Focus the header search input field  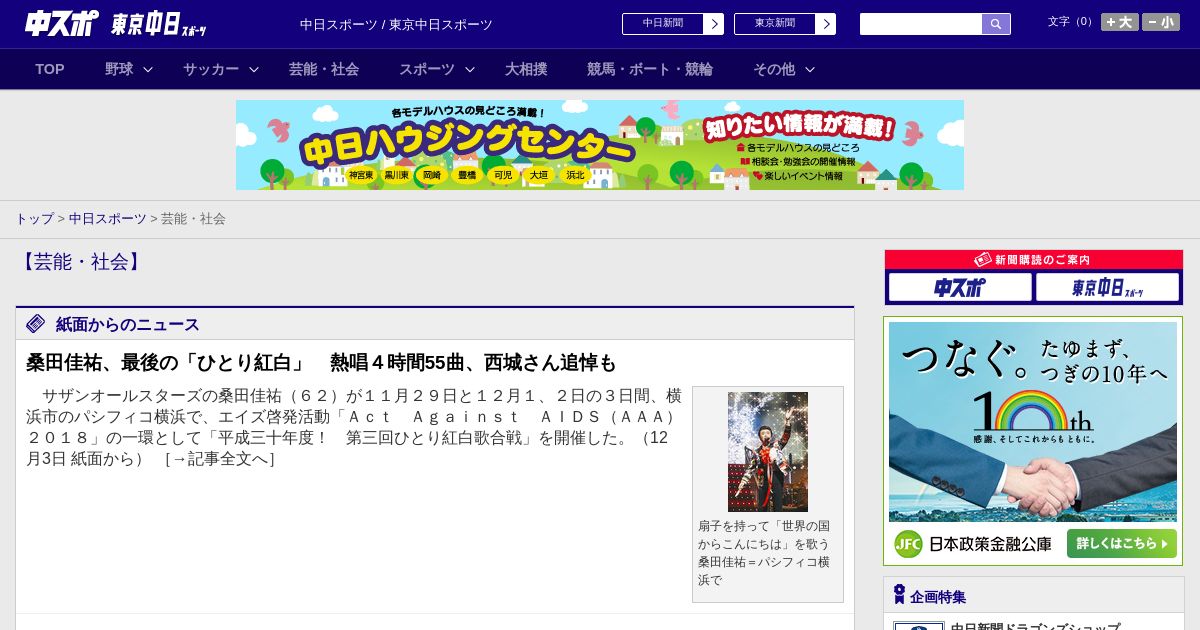click(x=921, y=24)
